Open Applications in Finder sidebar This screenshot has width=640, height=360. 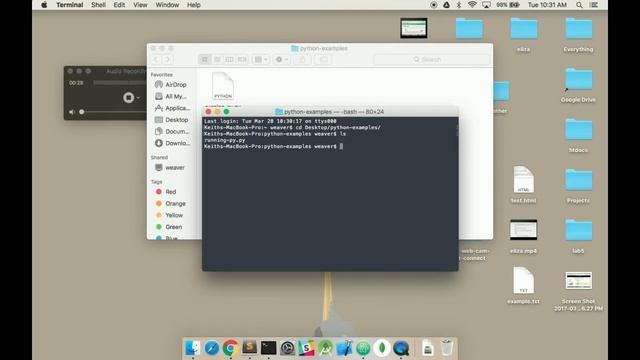(172, 108)
